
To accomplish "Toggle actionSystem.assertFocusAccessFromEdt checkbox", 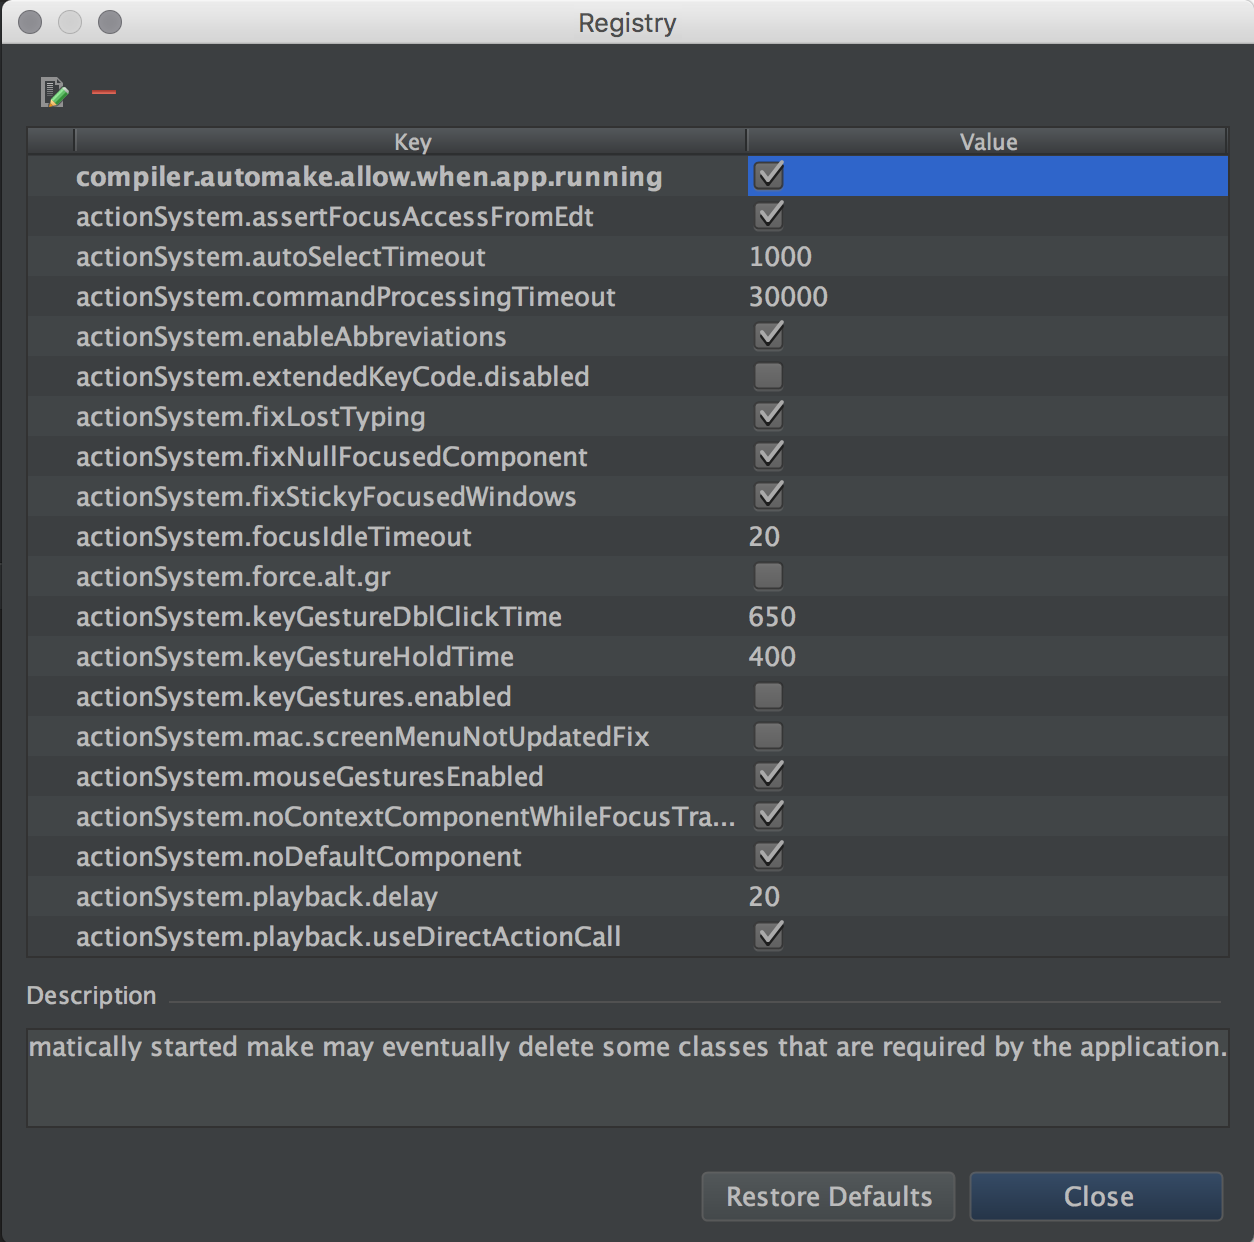I will pyautogui.click(x=769, y=216).
